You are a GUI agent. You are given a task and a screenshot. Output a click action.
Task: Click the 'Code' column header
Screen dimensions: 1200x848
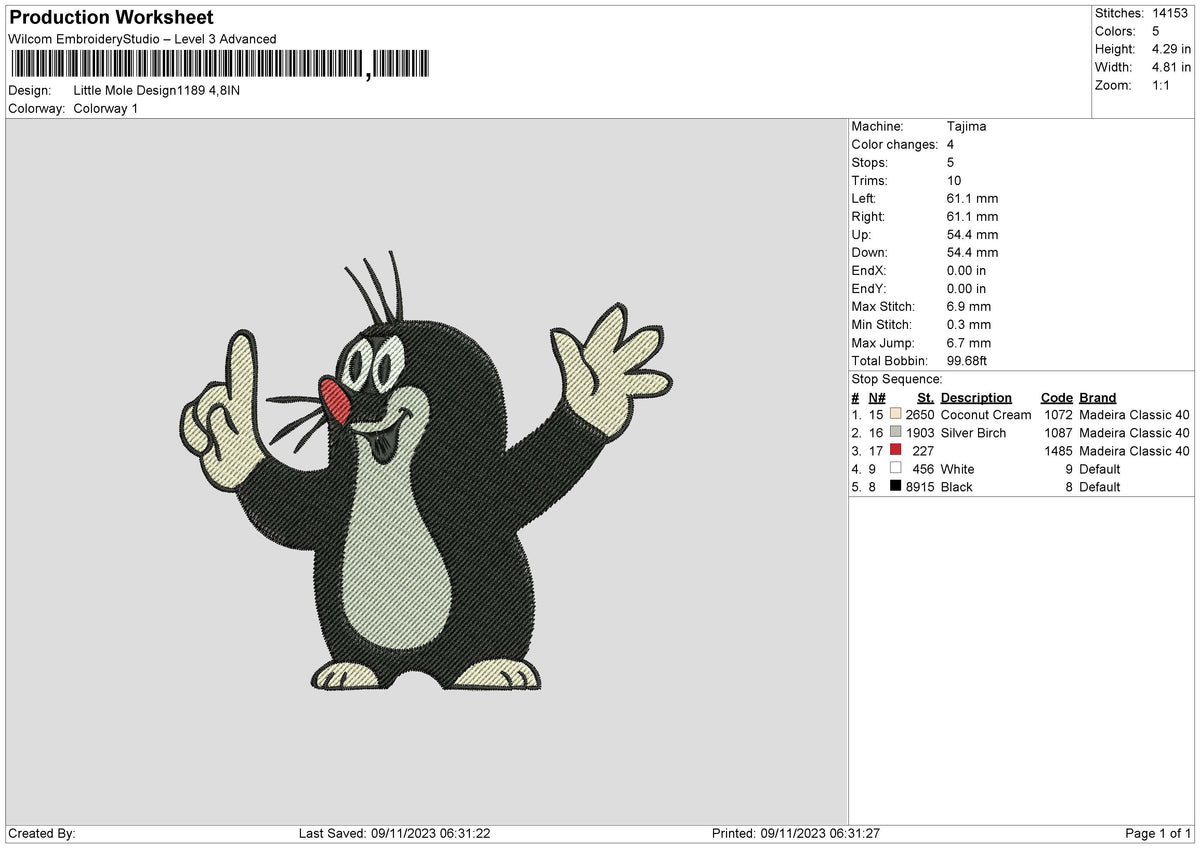(x=1056, y=397)
